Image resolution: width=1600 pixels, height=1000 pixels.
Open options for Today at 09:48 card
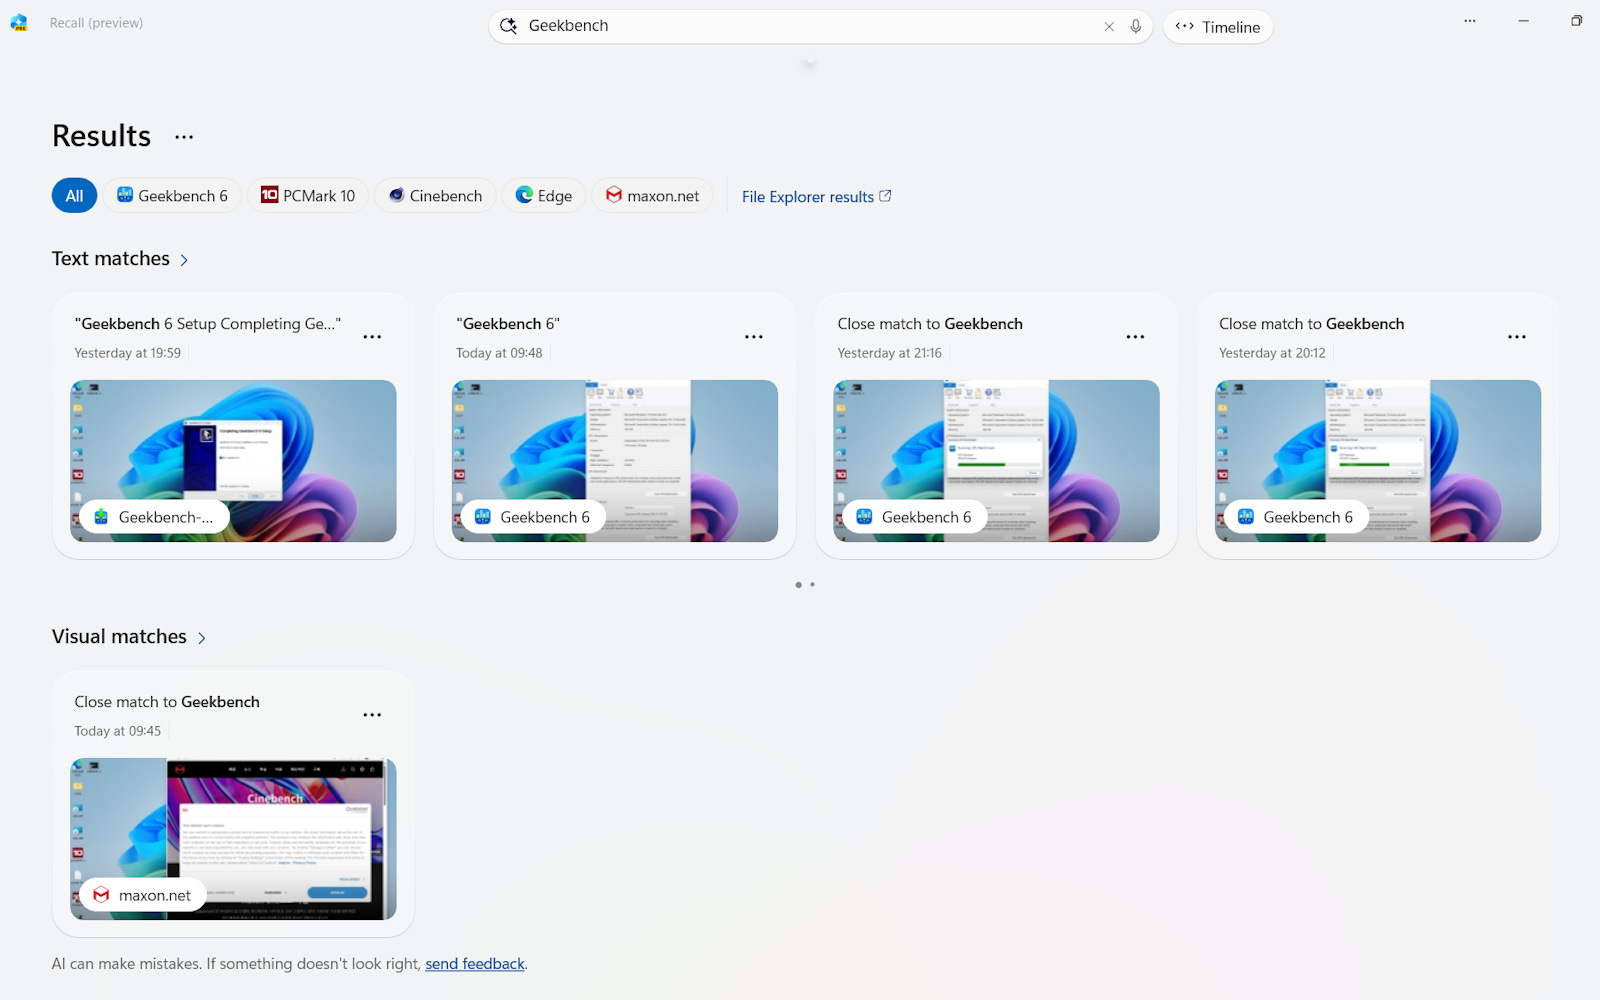click(754, 337)
